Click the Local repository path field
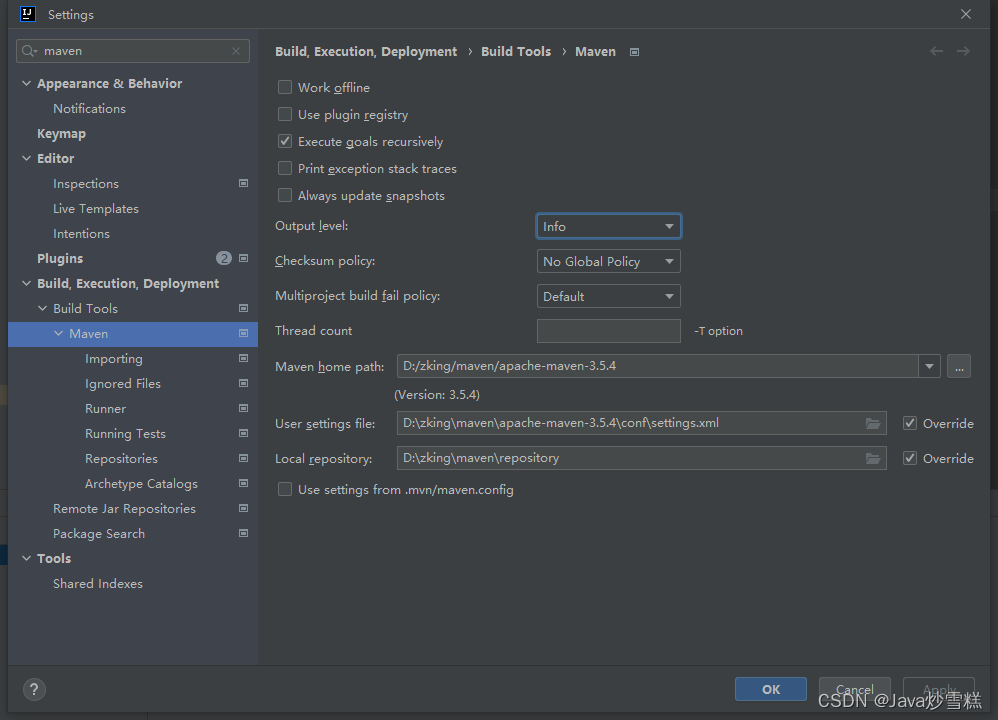998x720 pixels. (x=642, y=458)
